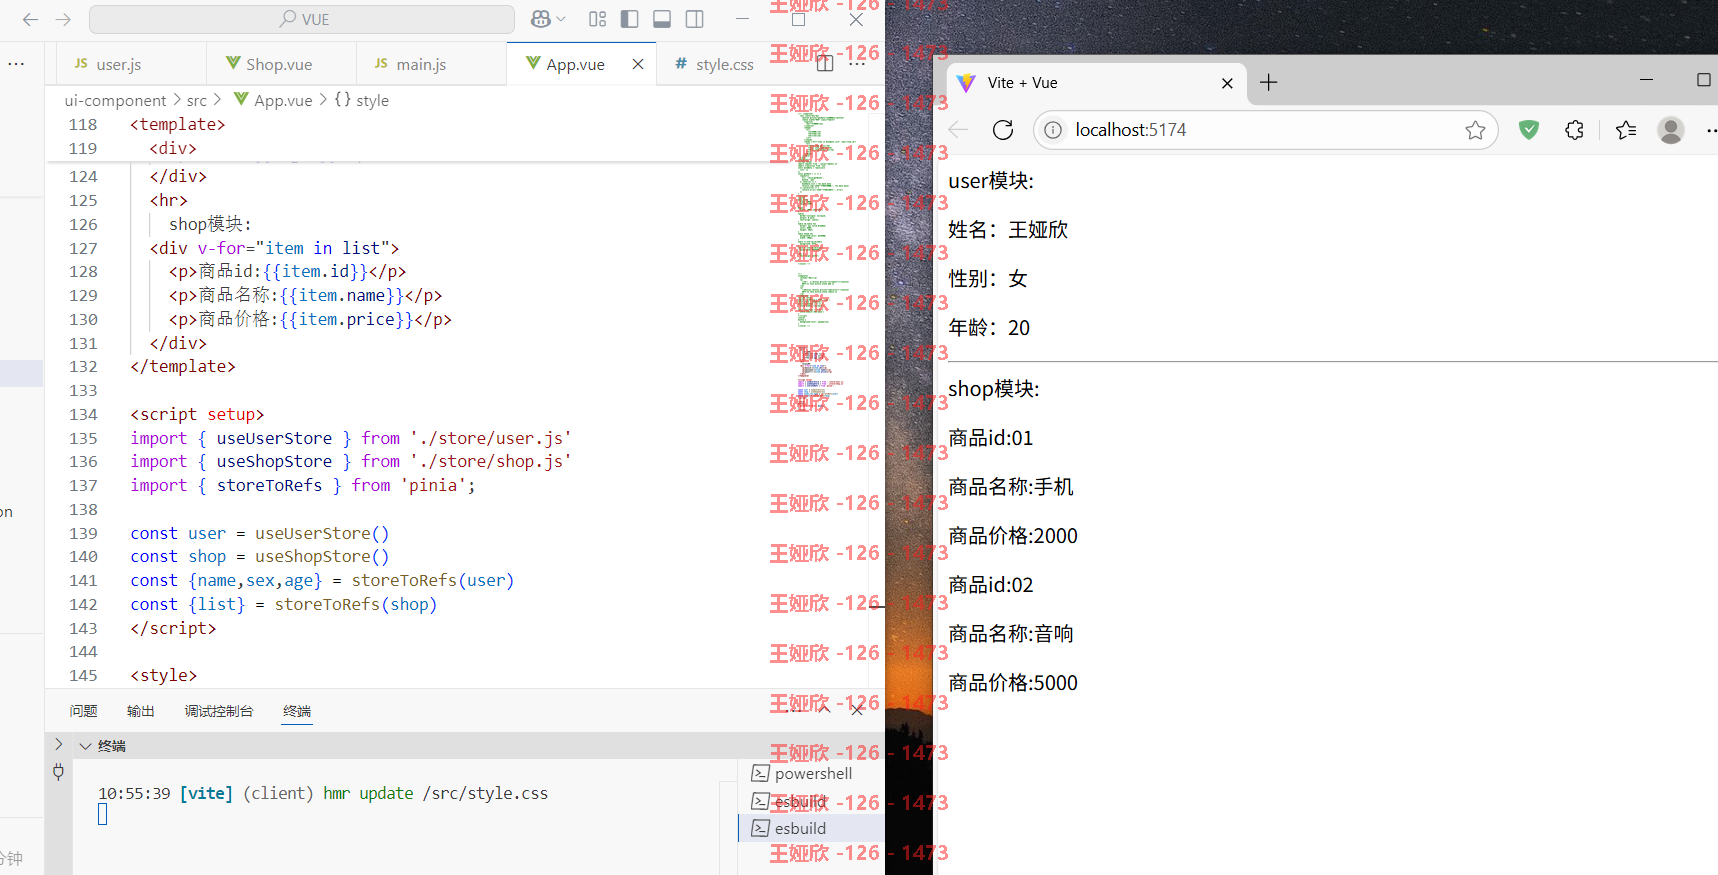Click style symbol in breadcrumb

(372, 100)
